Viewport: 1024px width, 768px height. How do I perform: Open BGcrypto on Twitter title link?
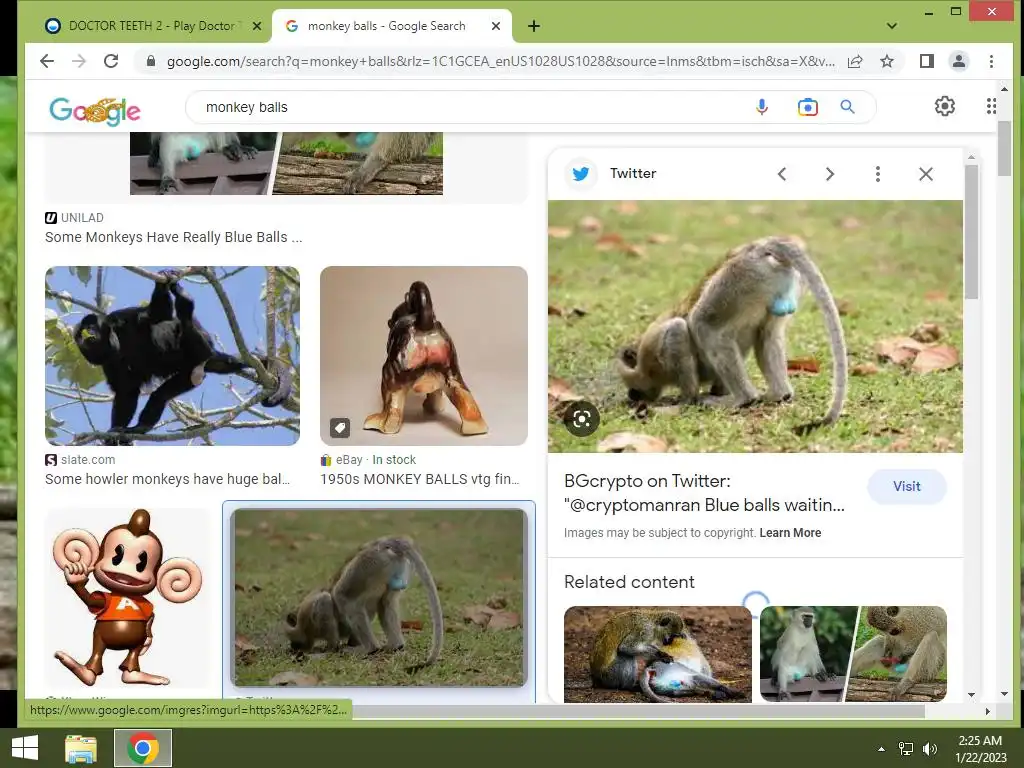(704, 493)
